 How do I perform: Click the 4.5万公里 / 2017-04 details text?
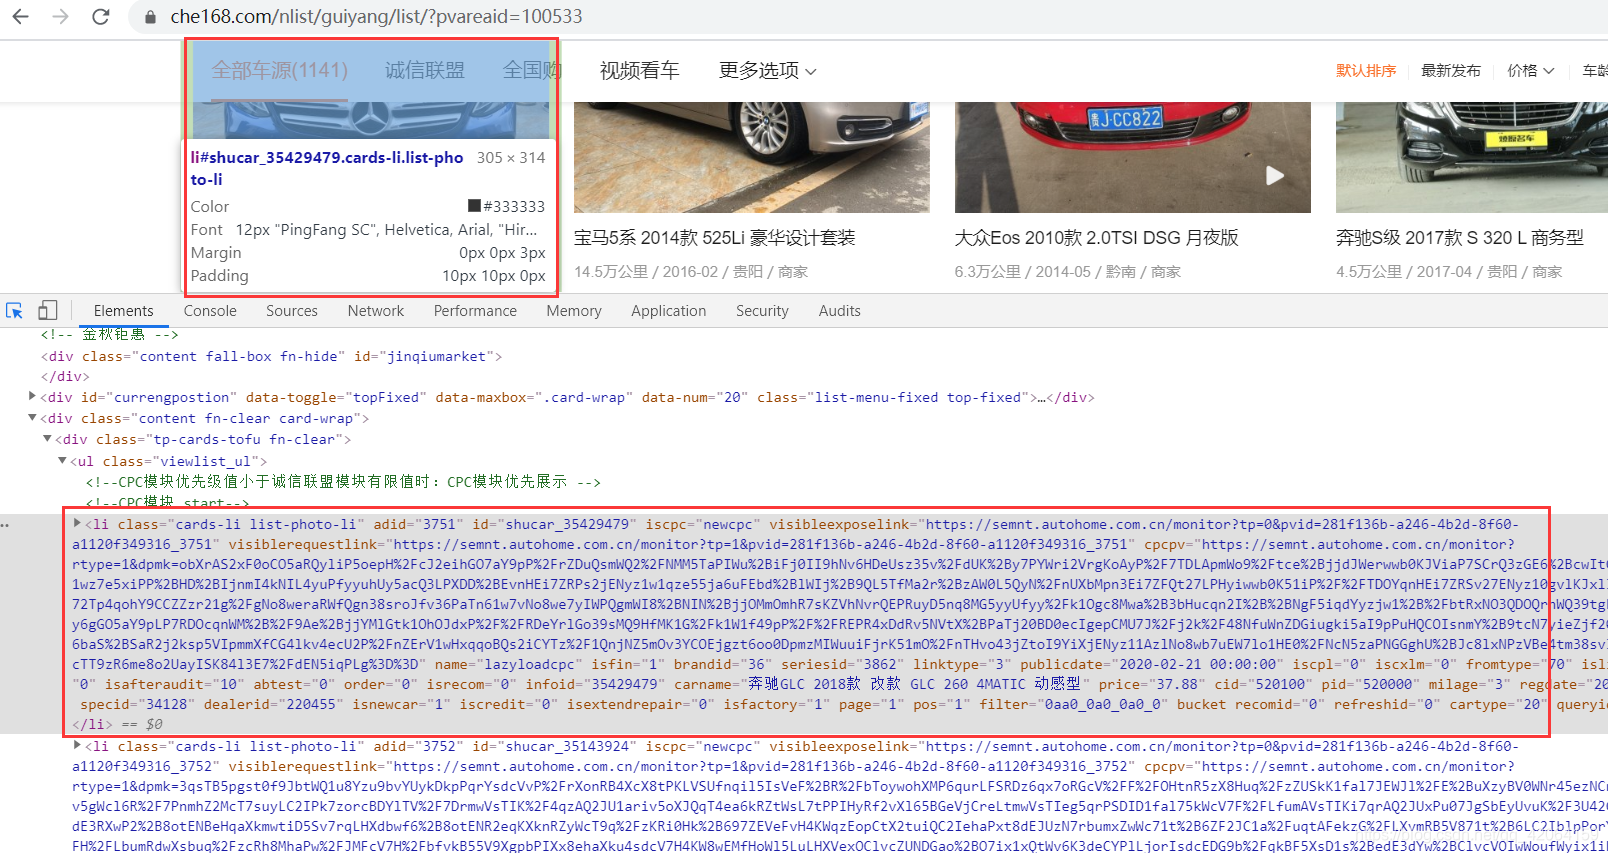1449,272
